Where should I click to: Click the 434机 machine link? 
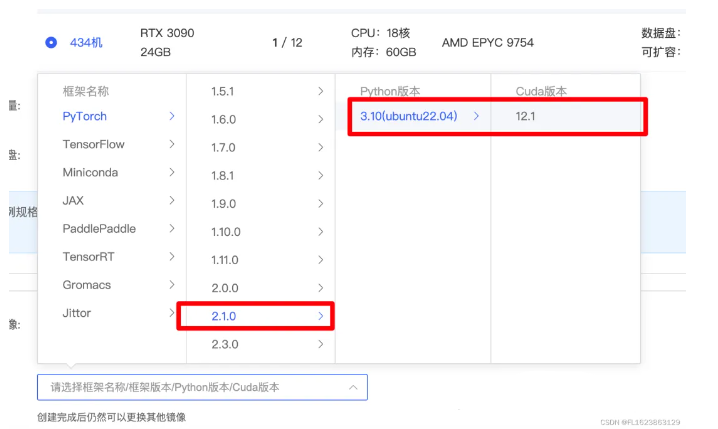pos(86,43)
